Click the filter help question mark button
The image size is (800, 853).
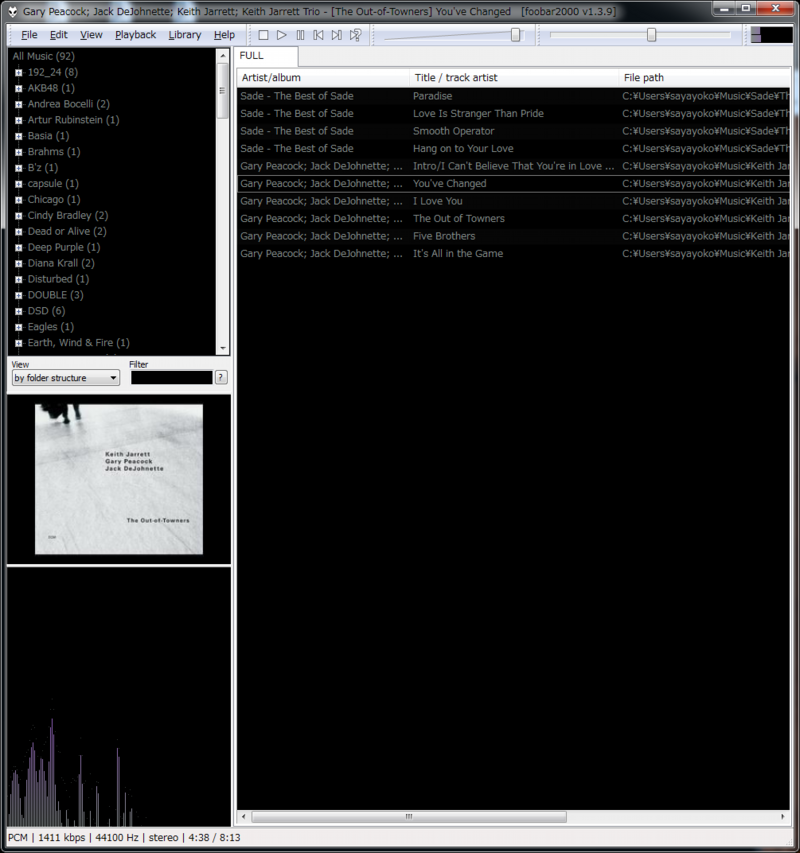[221, 378]
